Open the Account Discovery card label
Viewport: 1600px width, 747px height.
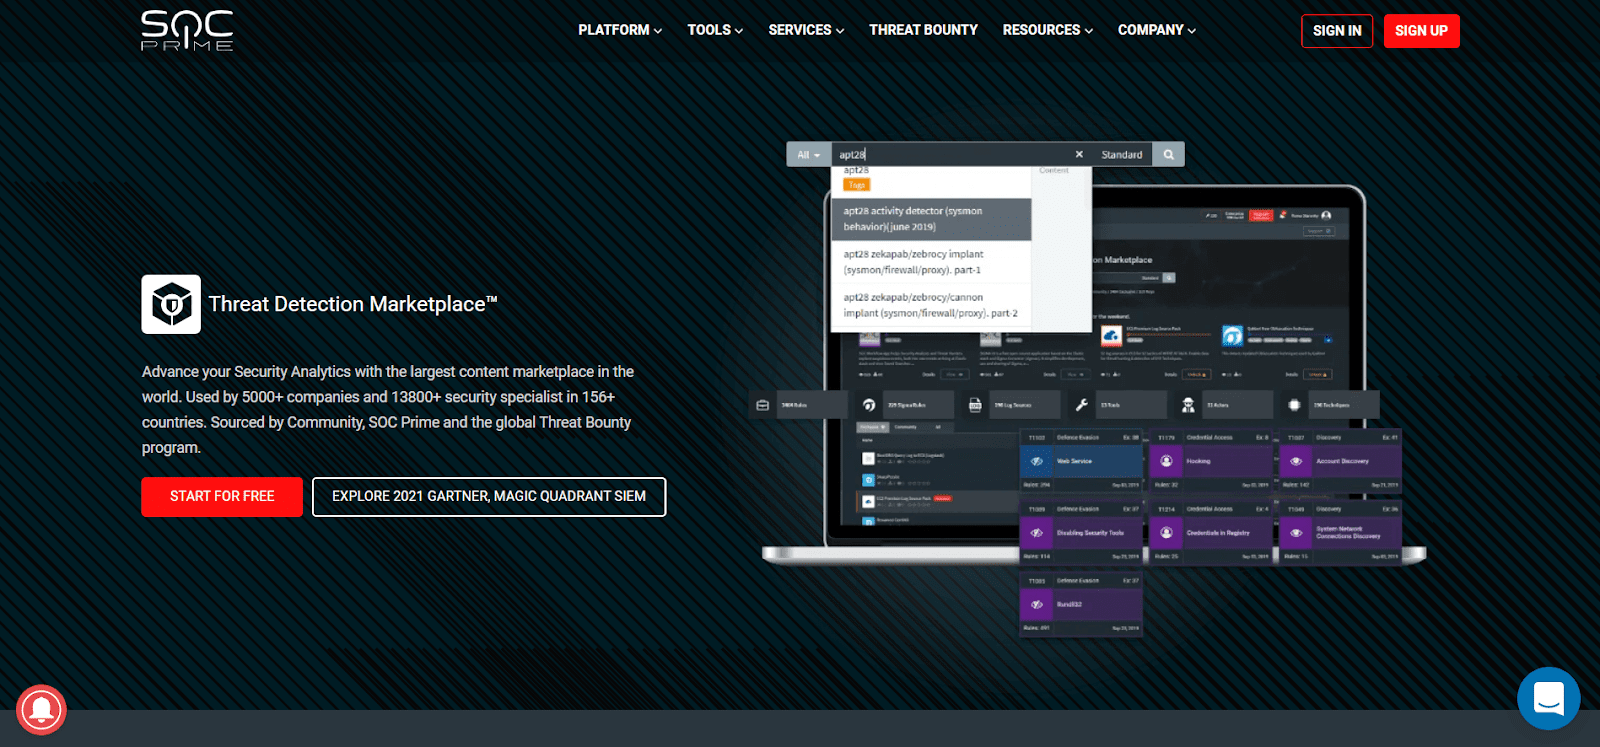pos(1342,461)
